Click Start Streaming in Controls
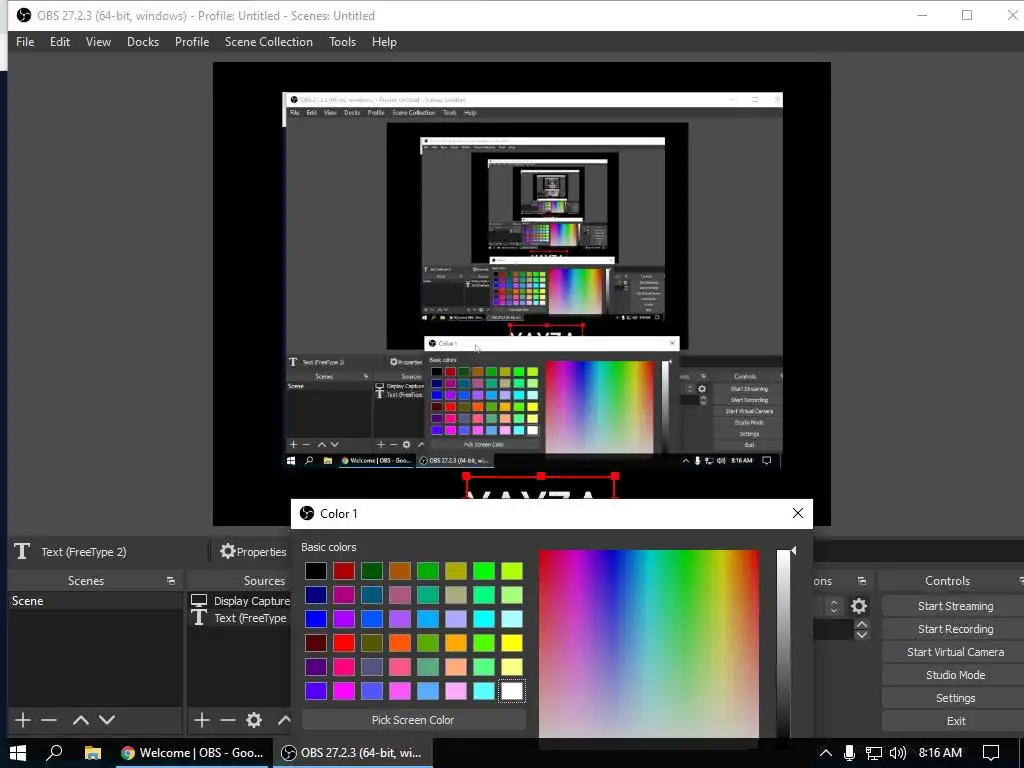 click(x=955, y=606)
